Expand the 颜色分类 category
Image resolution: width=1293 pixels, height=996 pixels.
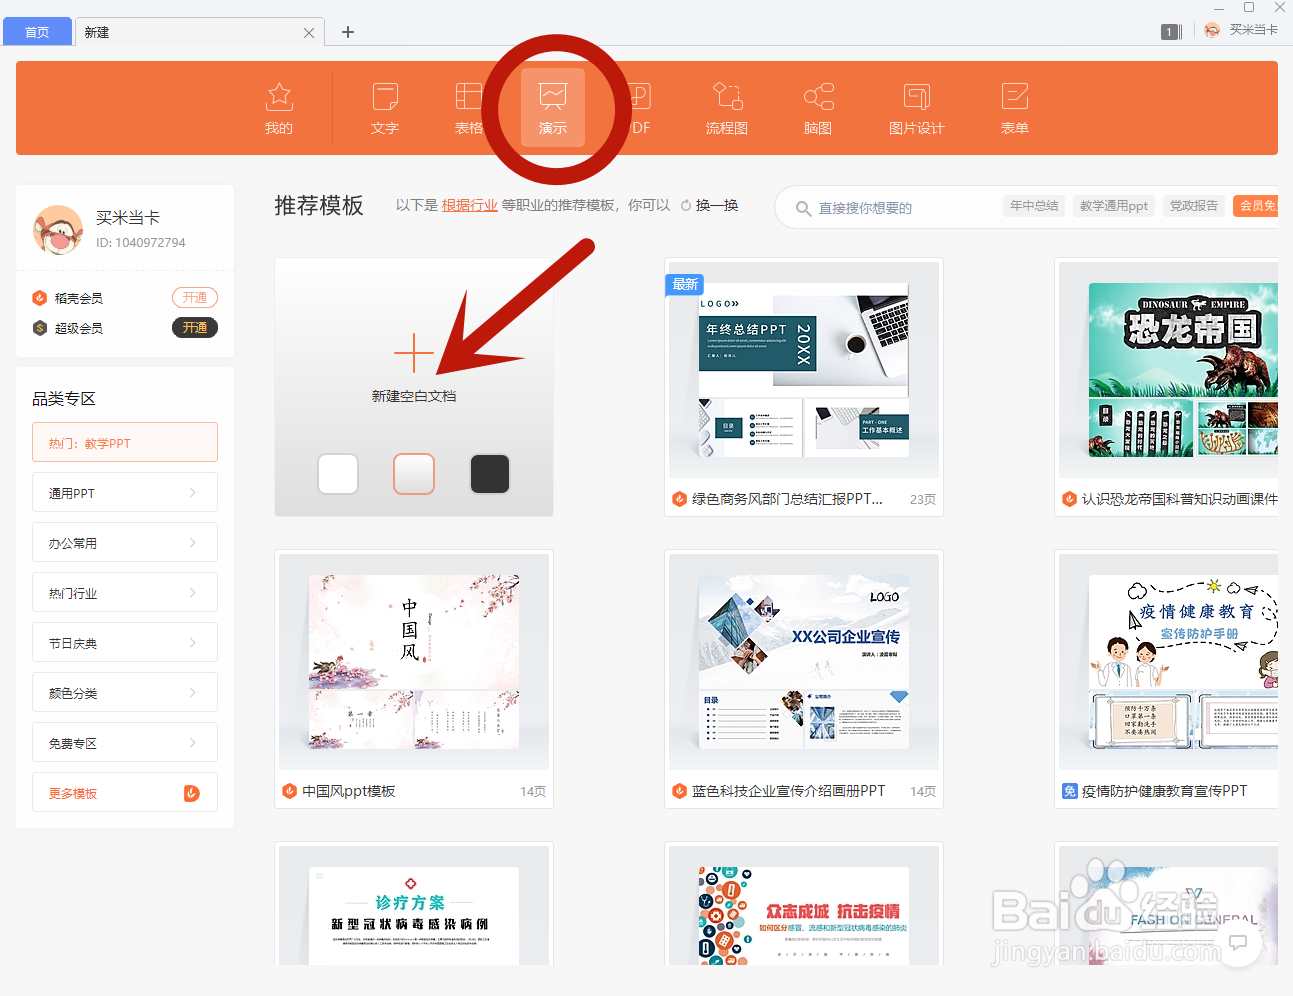coord(125,692)
